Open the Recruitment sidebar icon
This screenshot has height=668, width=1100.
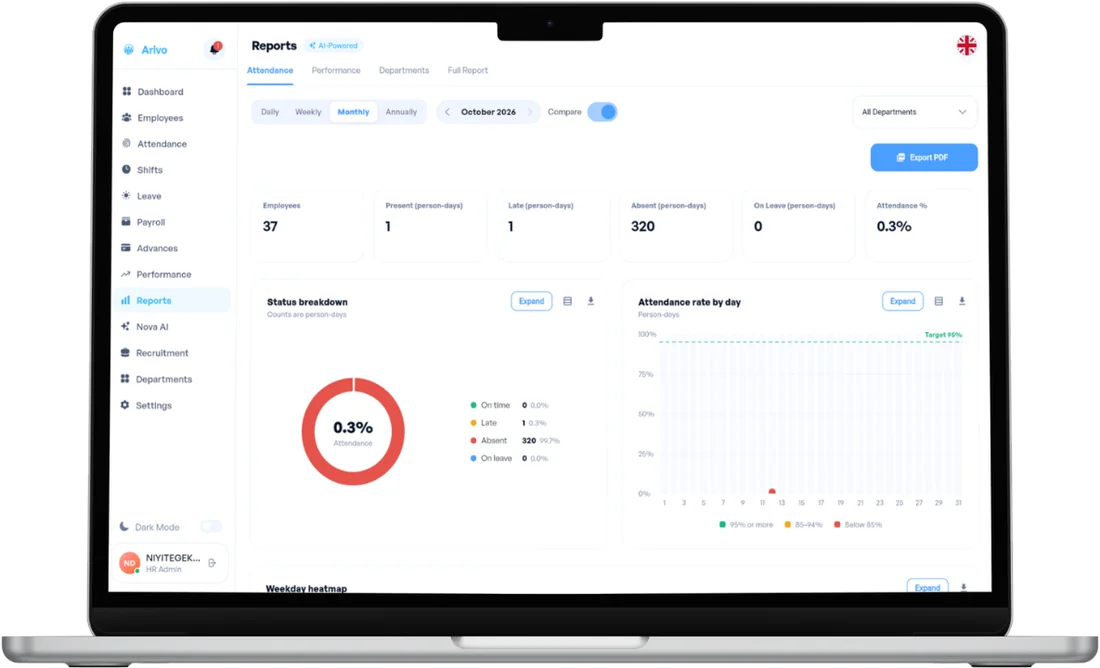coord(125,352)
